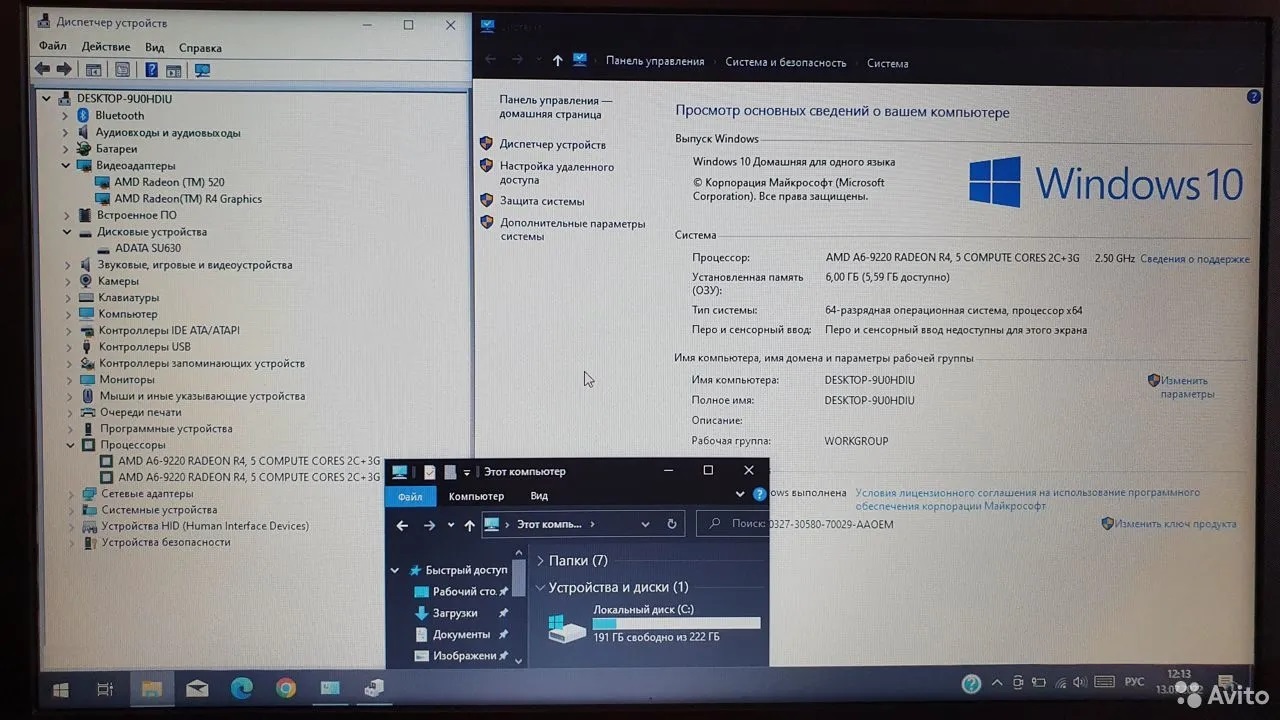Open the Справка menu in Device Manager

tap(200, 47)
